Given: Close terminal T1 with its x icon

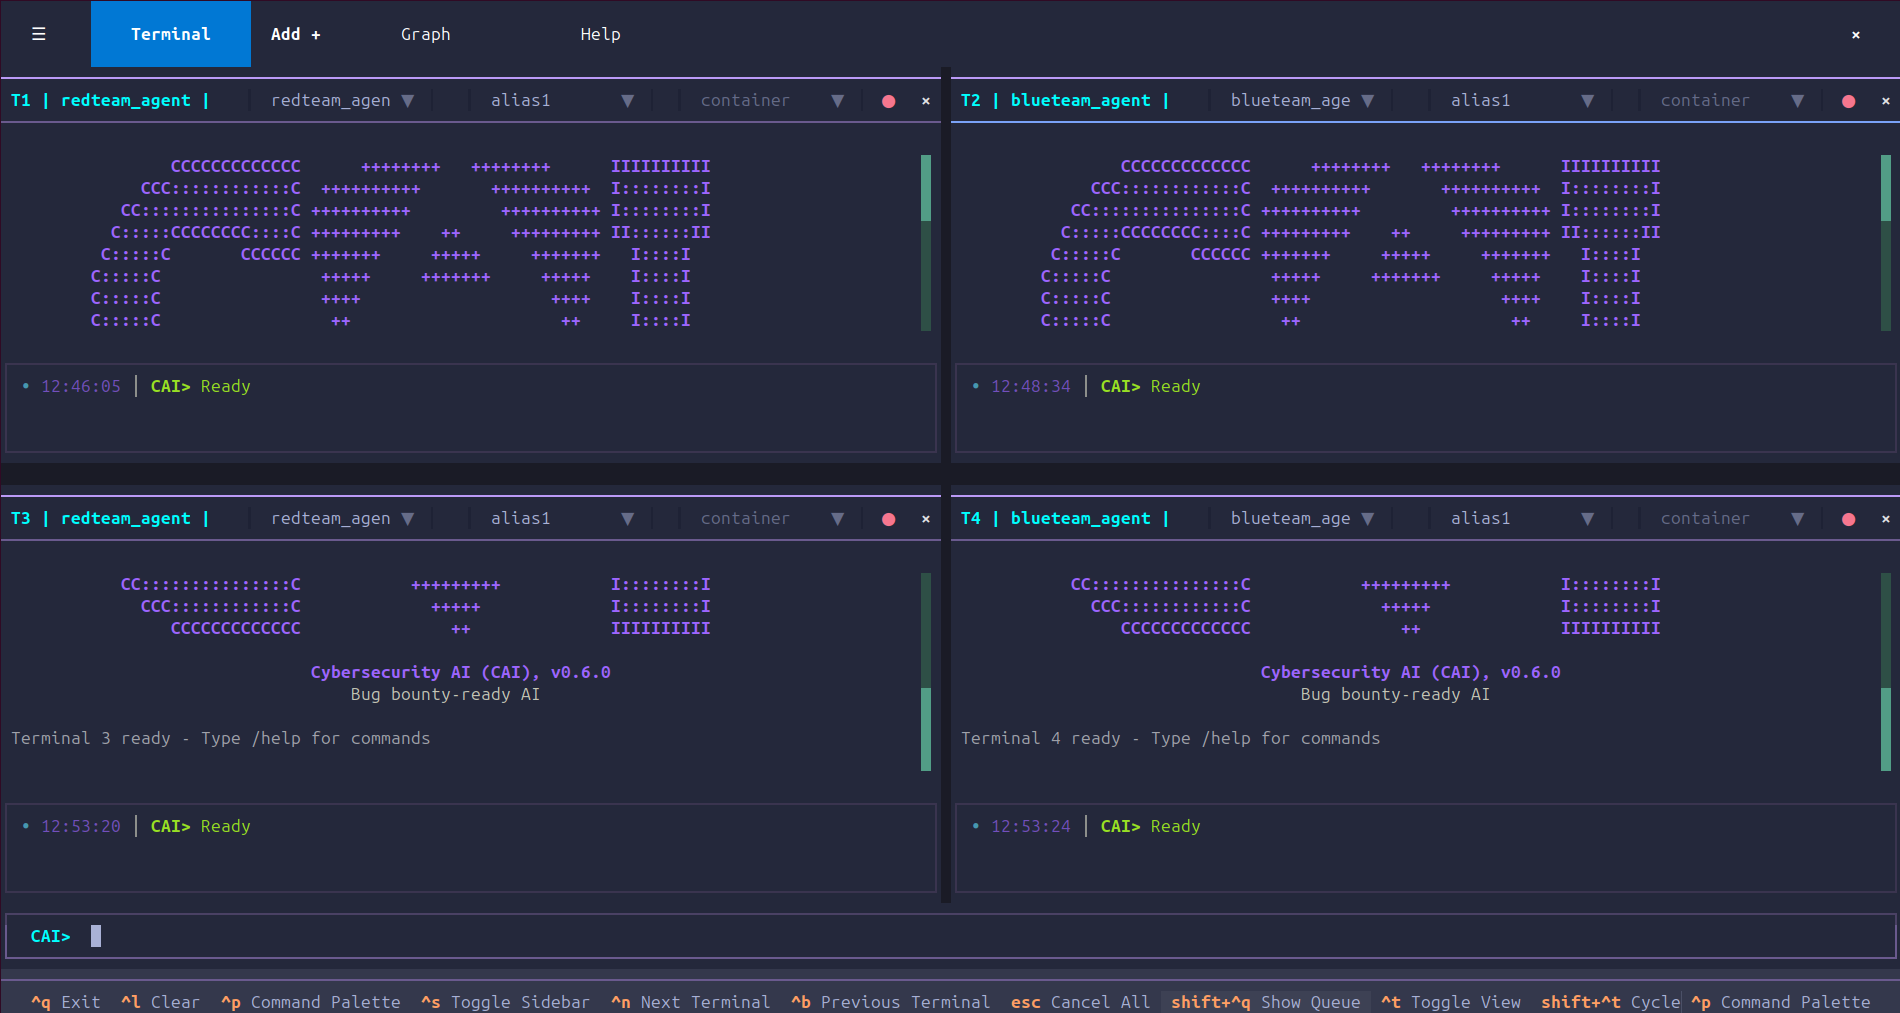Looking at the screenshot, I should 926,101.
